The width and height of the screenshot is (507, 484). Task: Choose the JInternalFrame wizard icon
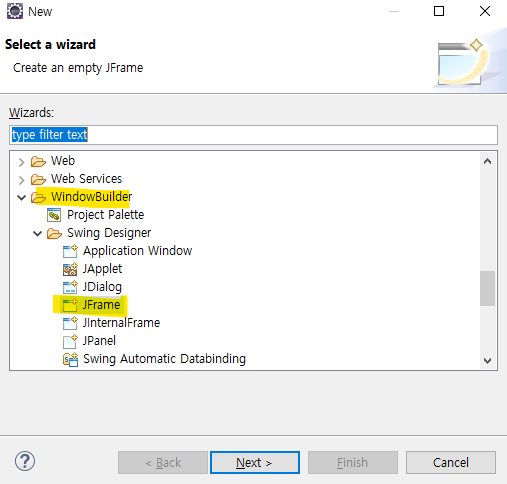point(70,323)
